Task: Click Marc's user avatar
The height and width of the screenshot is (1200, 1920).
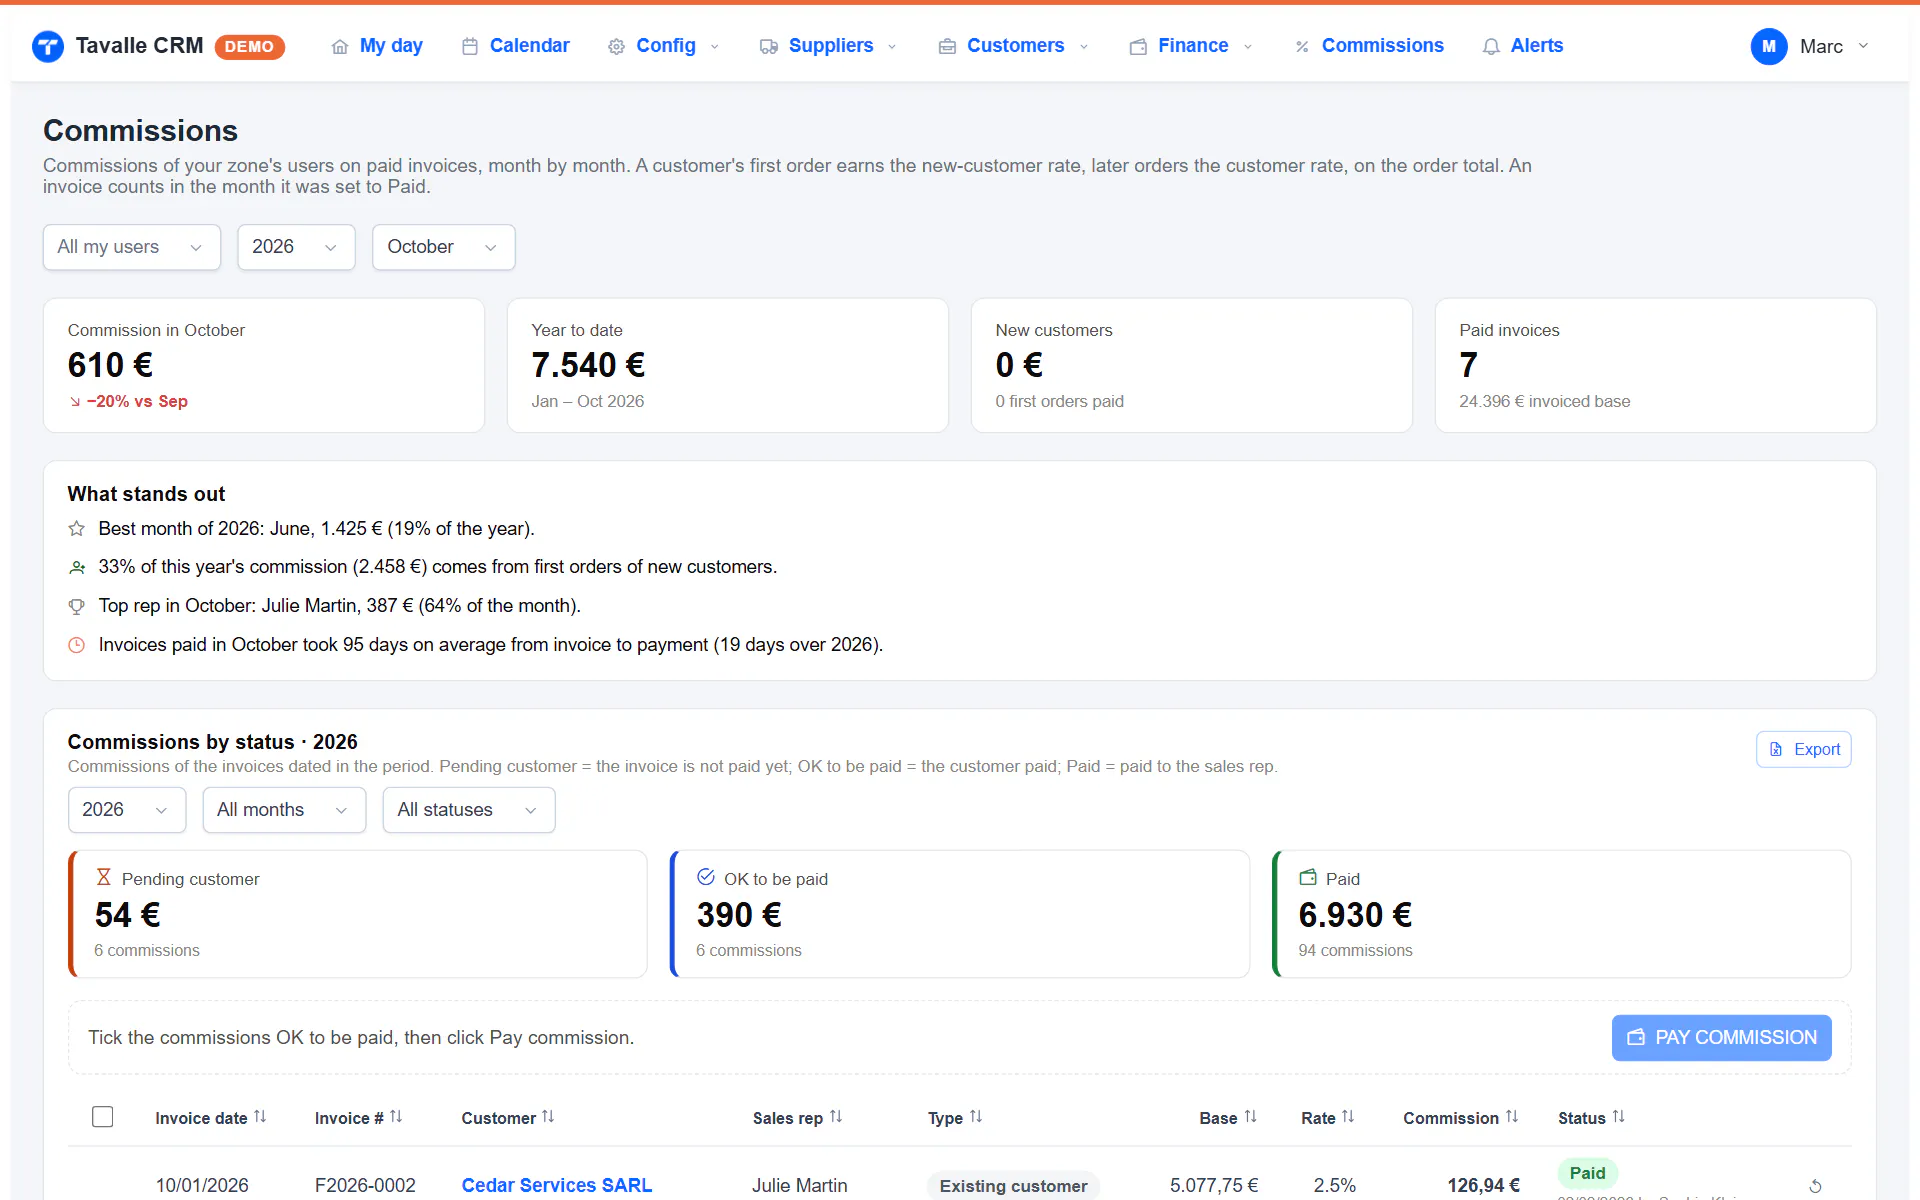Action: pos(1768,46)
